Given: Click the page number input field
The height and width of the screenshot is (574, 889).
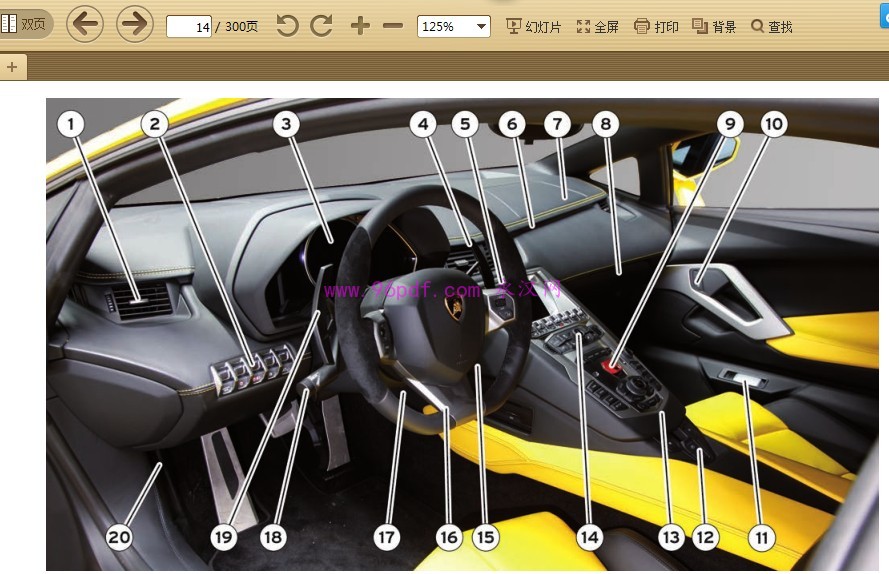Looking at the screenshot, I should click(188, 27).
